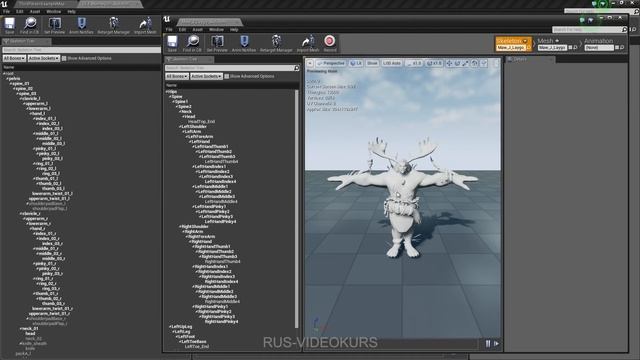The image size is (640, 360).
Task: Click play forward button under viewport
Action: [x=496, y=344]
